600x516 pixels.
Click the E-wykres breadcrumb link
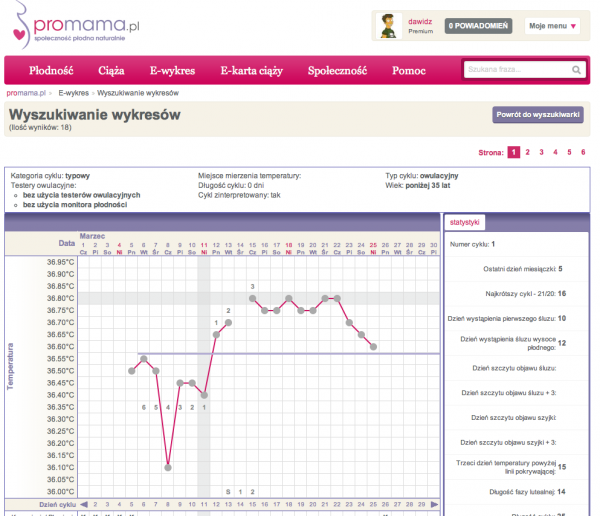(x=74, y=92)
